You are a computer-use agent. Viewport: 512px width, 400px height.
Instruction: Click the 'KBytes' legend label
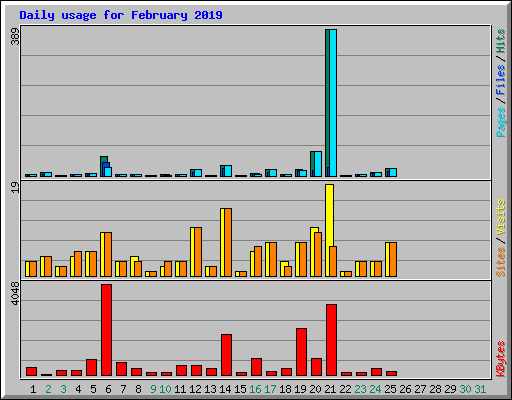coord(500,359)
